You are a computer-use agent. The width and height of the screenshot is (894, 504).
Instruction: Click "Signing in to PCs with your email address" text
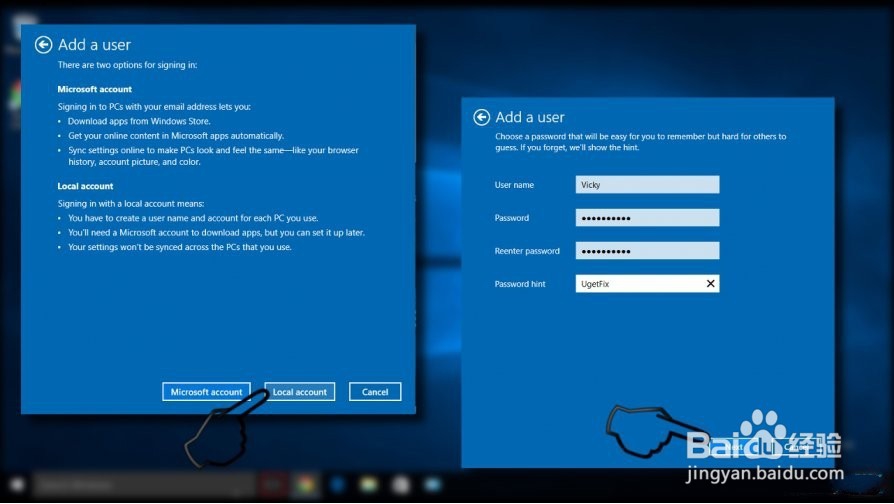point(154,107)
